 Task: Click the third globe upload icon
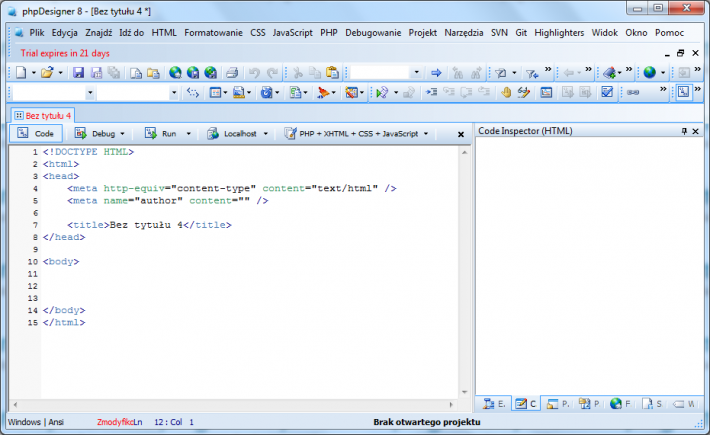[211, 72]
